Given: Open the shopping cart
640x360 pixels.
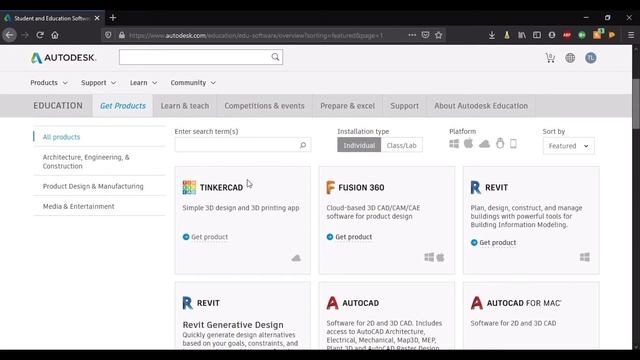Looking at the screenshot, I should coord(550,58).
